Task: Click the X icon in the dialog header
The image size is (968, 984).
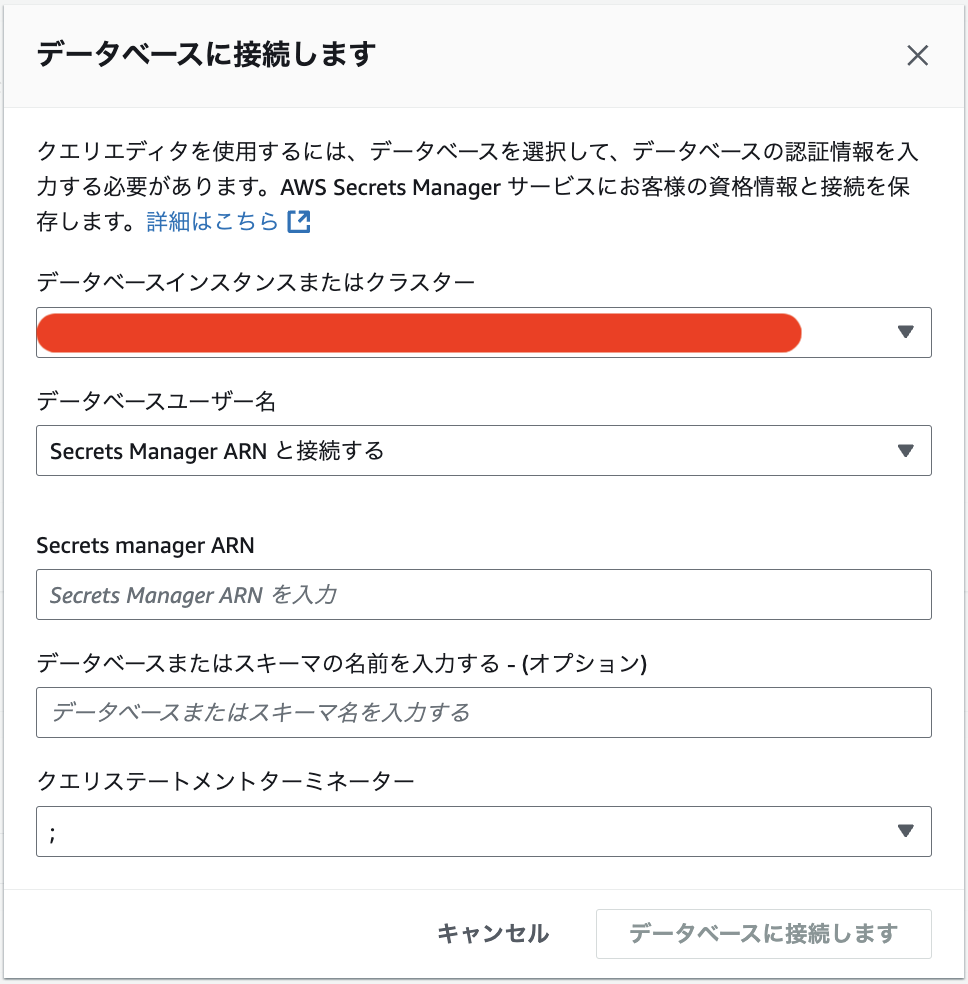Action: point(917,55)
